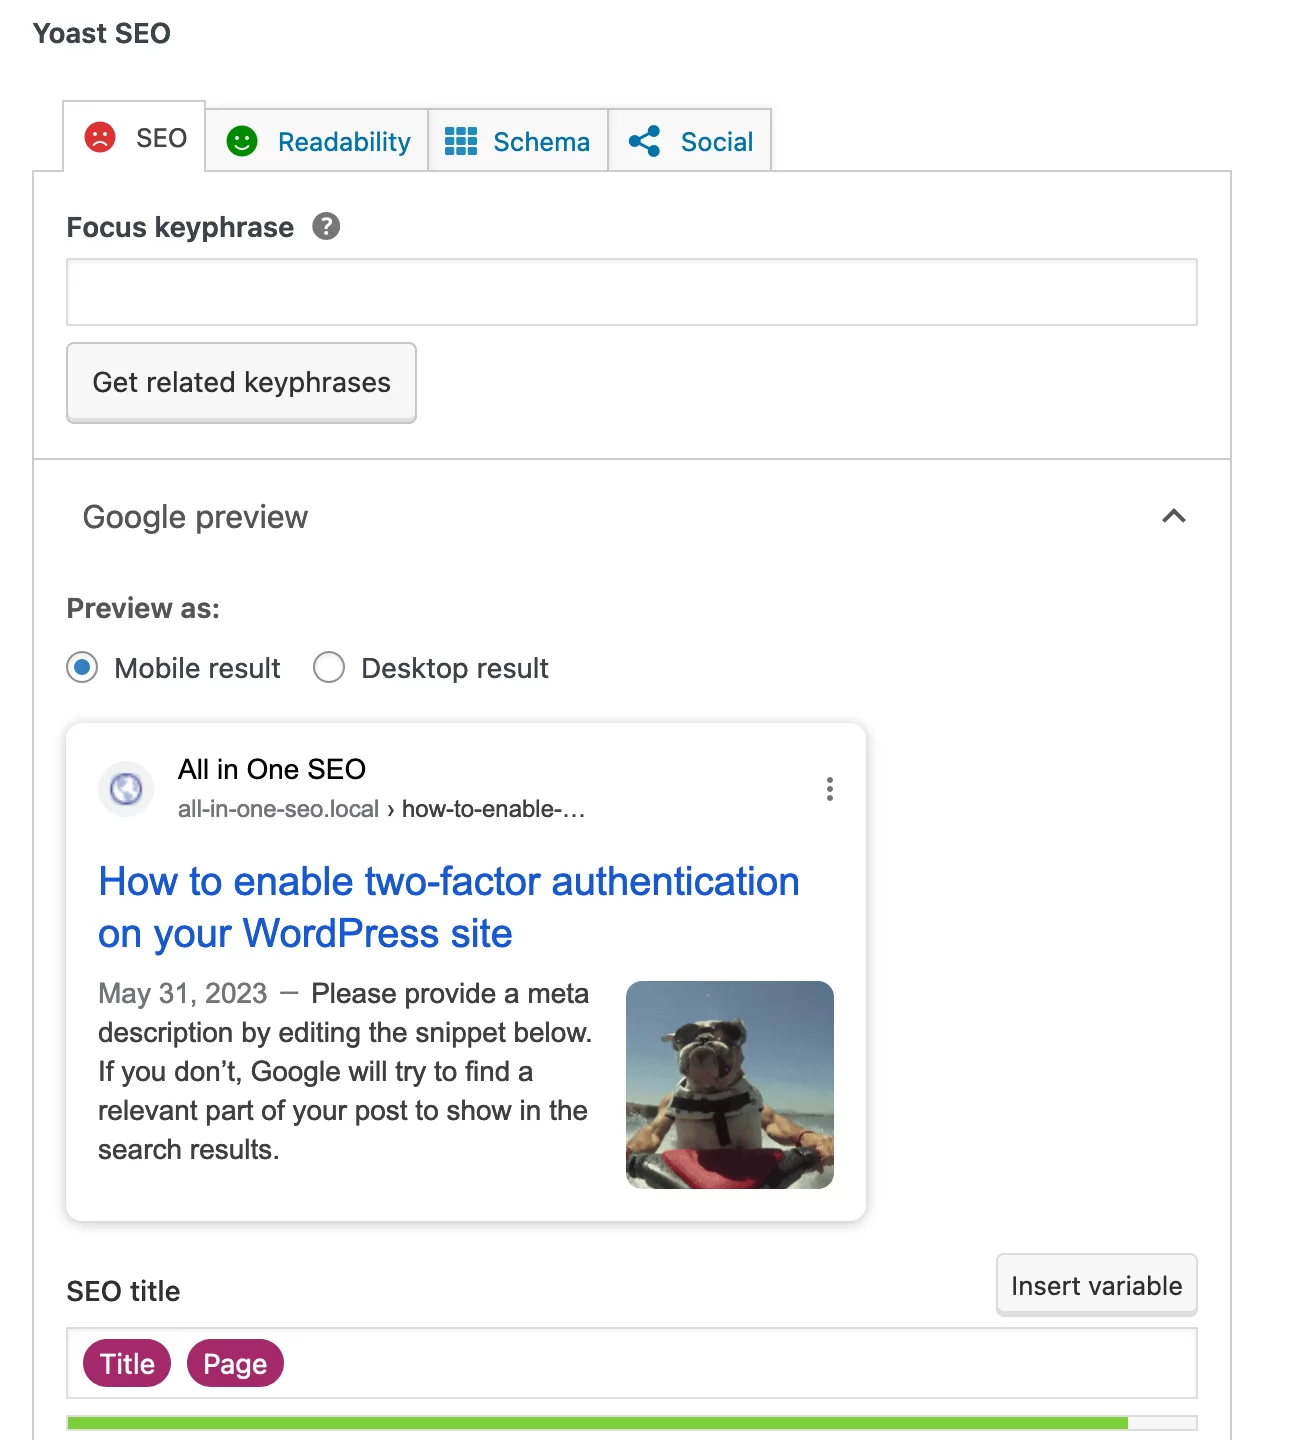
Task: Select the Mobile result radio button
Action: 82,667
